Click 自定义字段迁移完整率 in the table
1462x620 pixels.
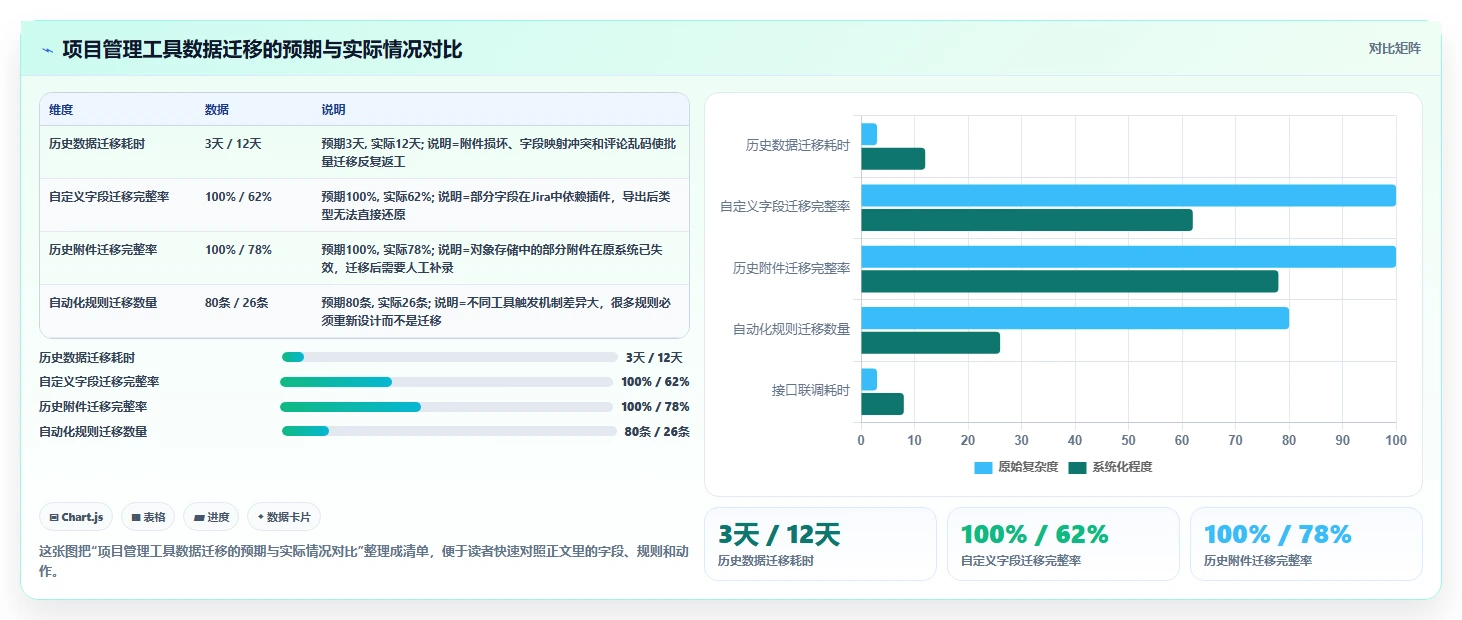pos(109,196)
